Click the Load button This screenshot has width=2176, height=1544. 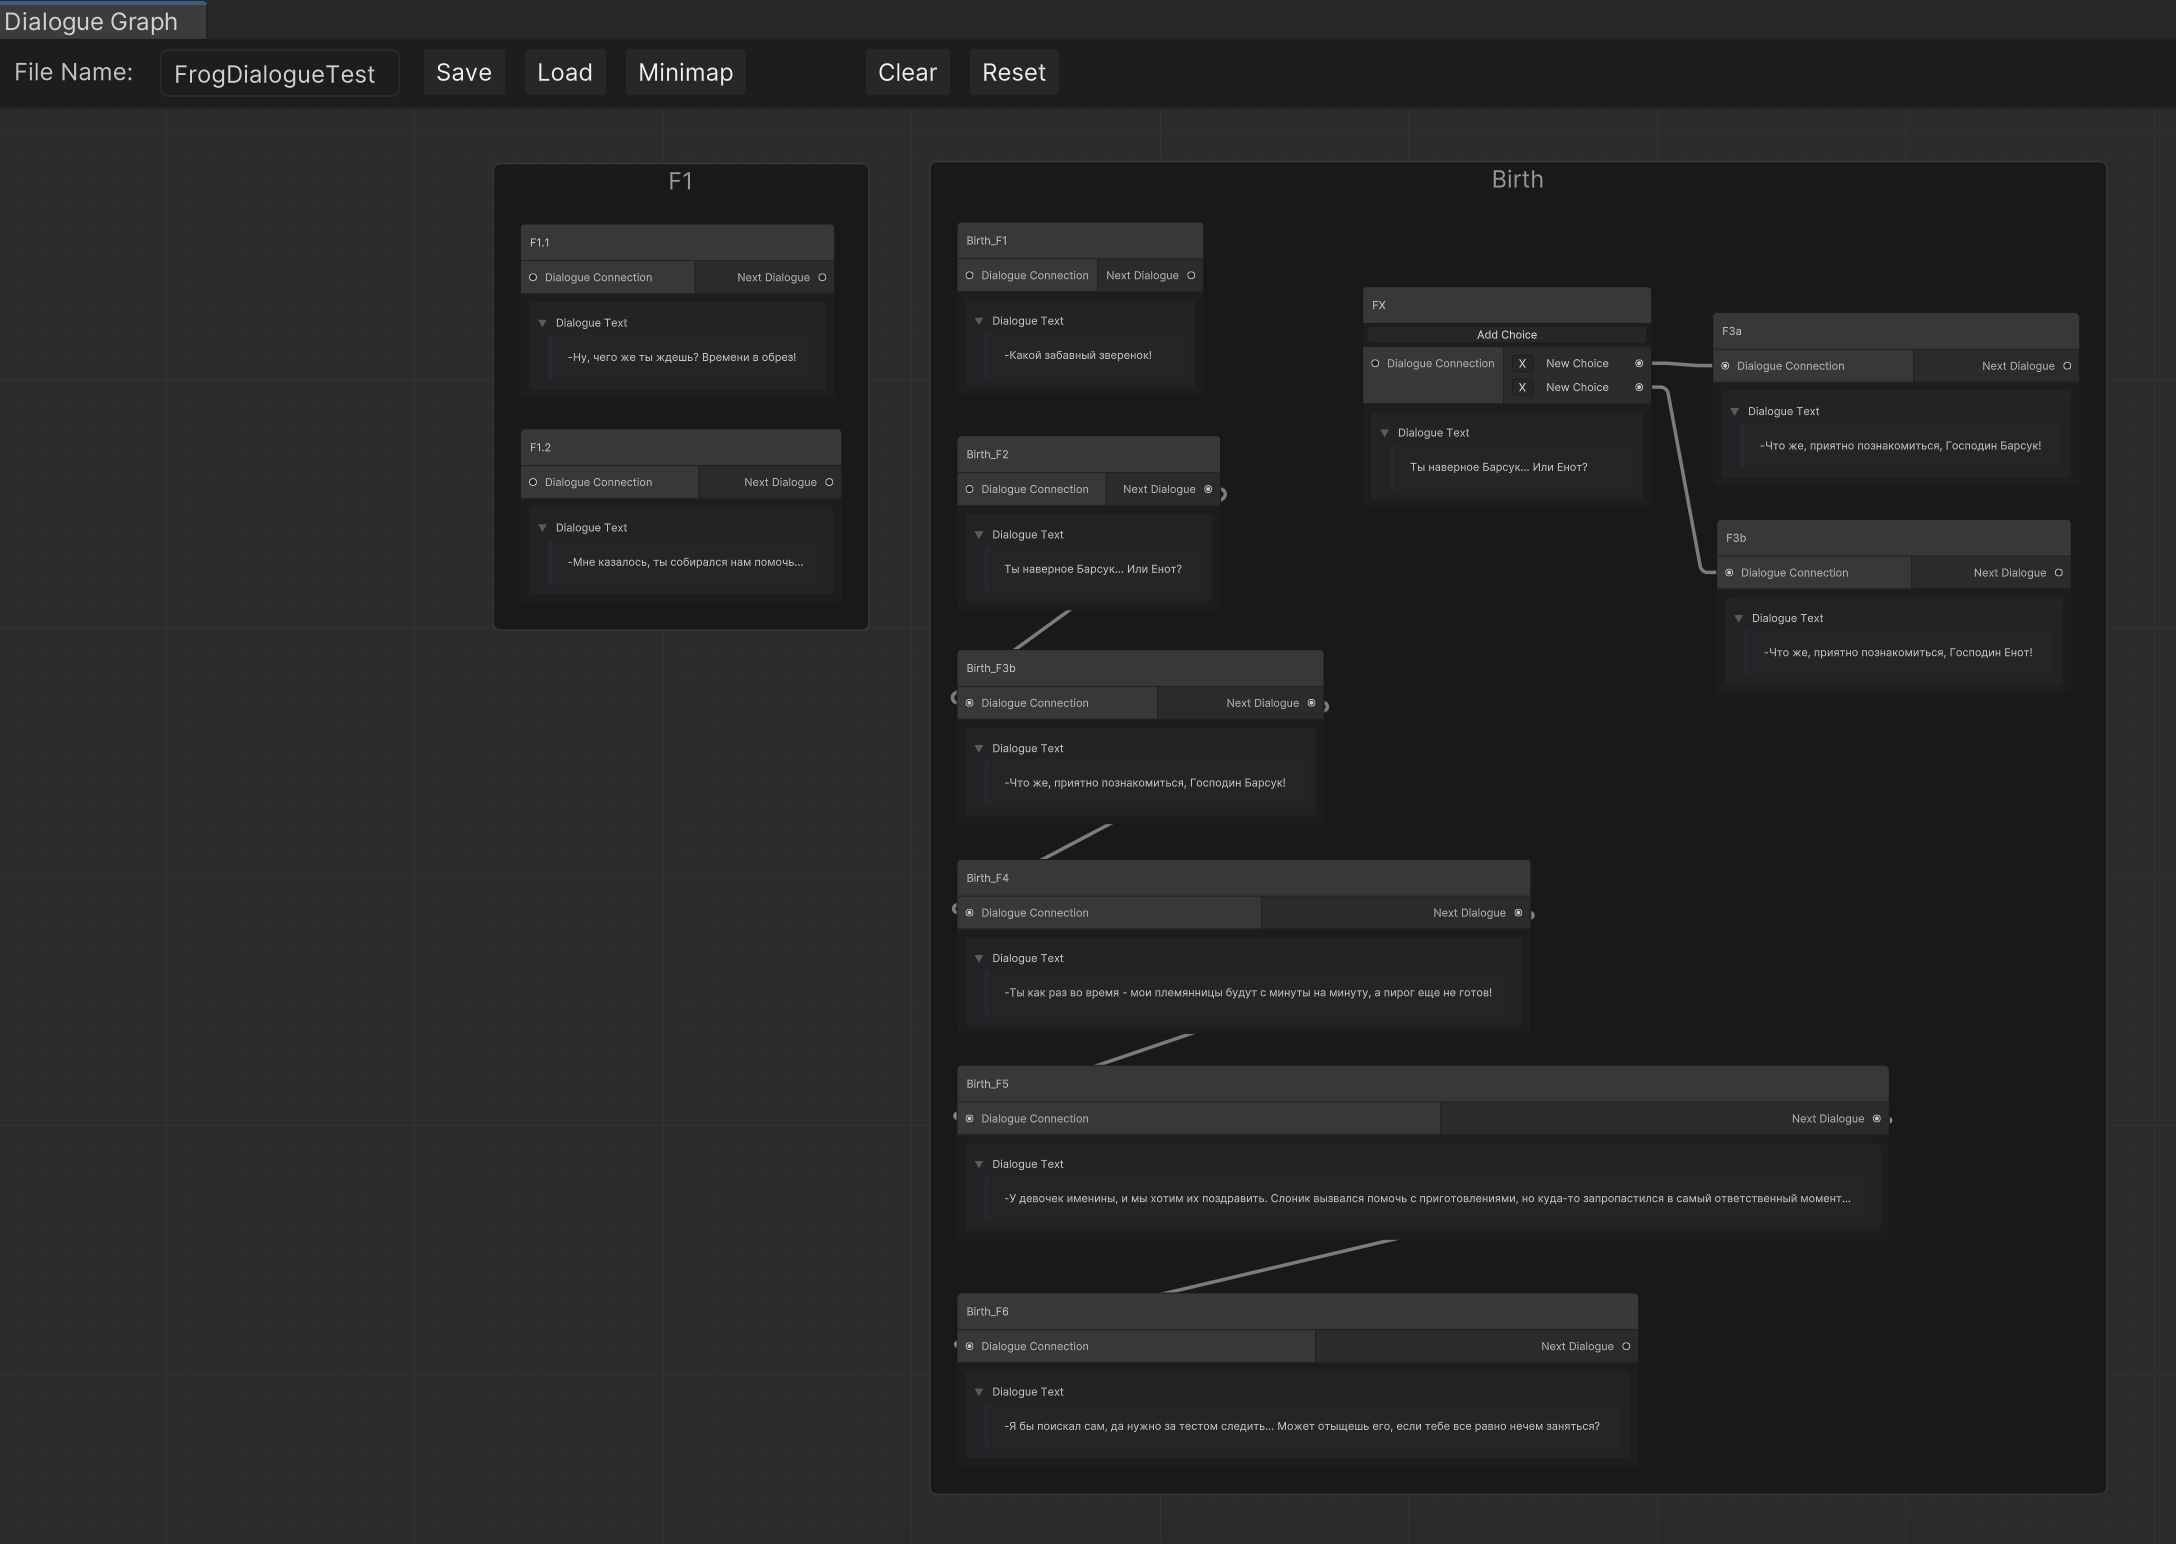565,73
